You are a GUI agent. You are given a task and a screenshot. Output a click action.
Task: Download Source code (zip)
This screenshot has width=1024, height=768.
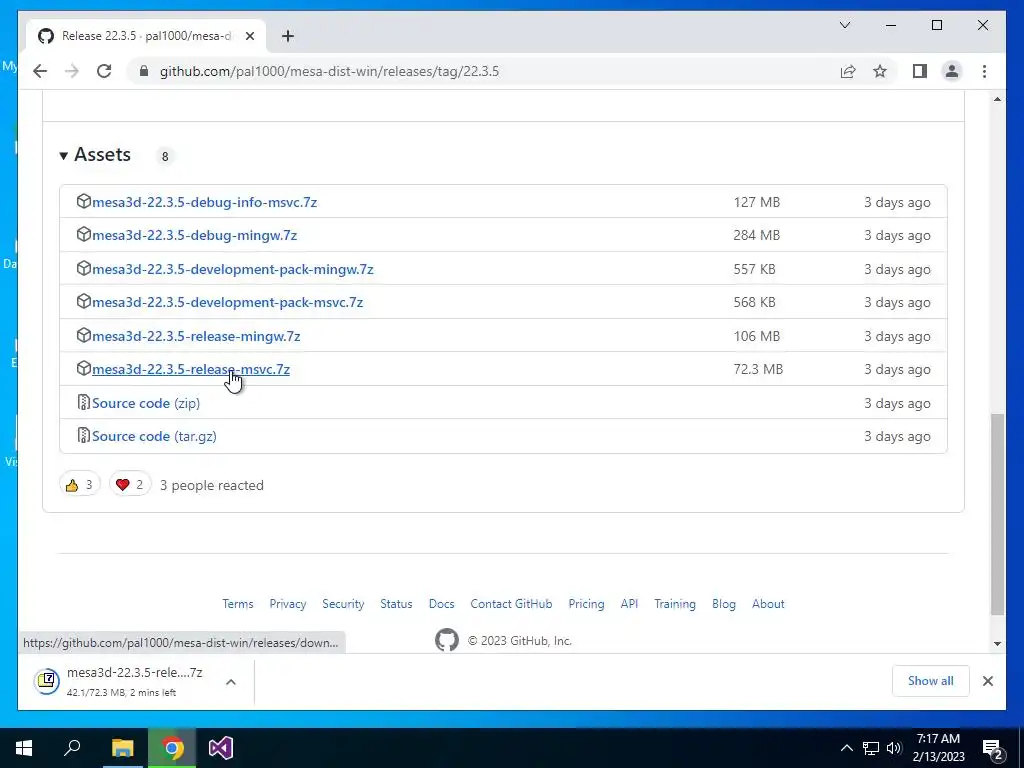point(146,404)
